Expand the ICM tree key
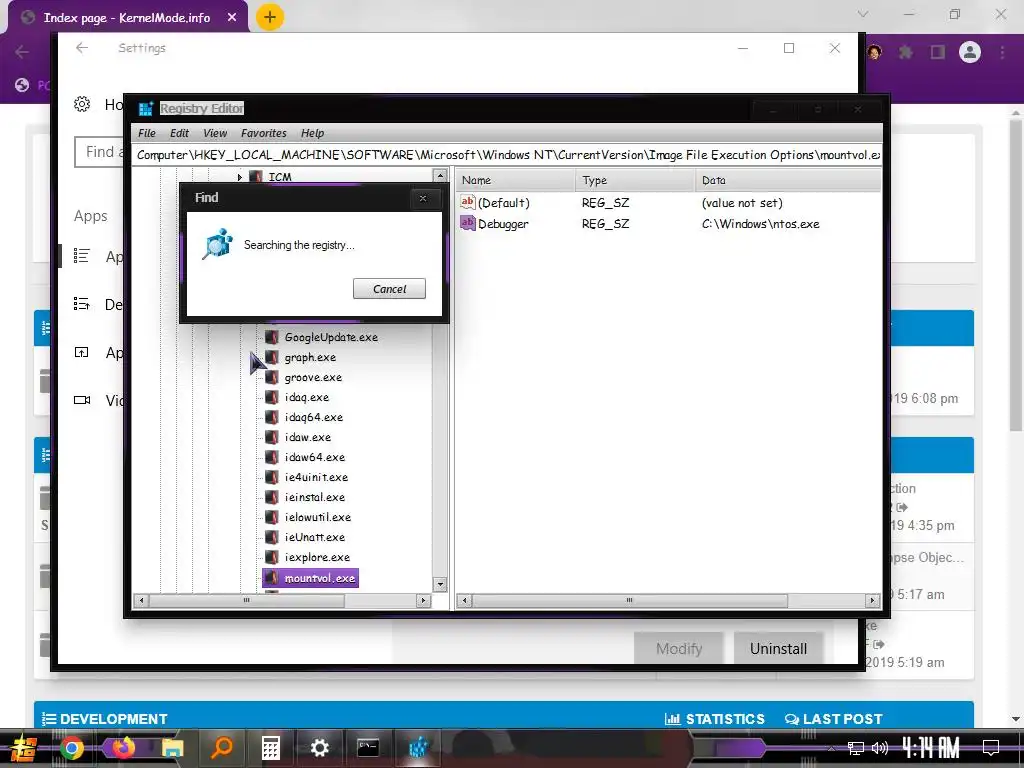This screenshot has height=768, width=1024. tap(240, 177)
